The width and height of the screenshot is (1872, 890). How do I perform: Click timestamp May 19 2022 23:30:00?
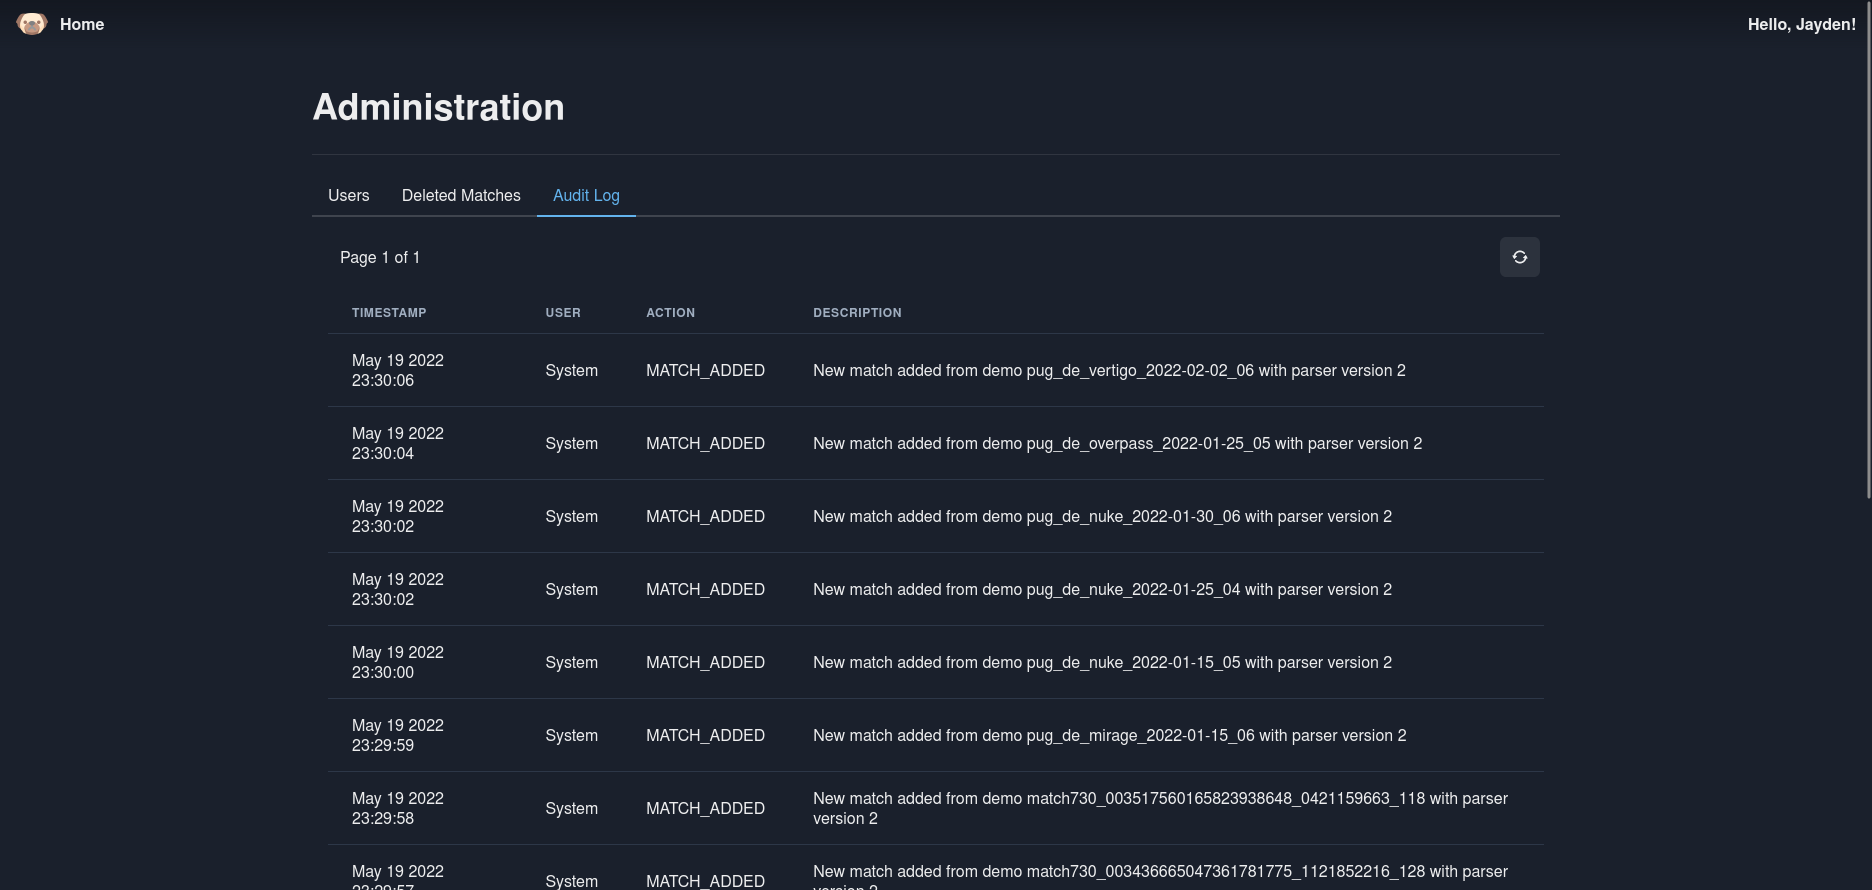tap(398, 662)
